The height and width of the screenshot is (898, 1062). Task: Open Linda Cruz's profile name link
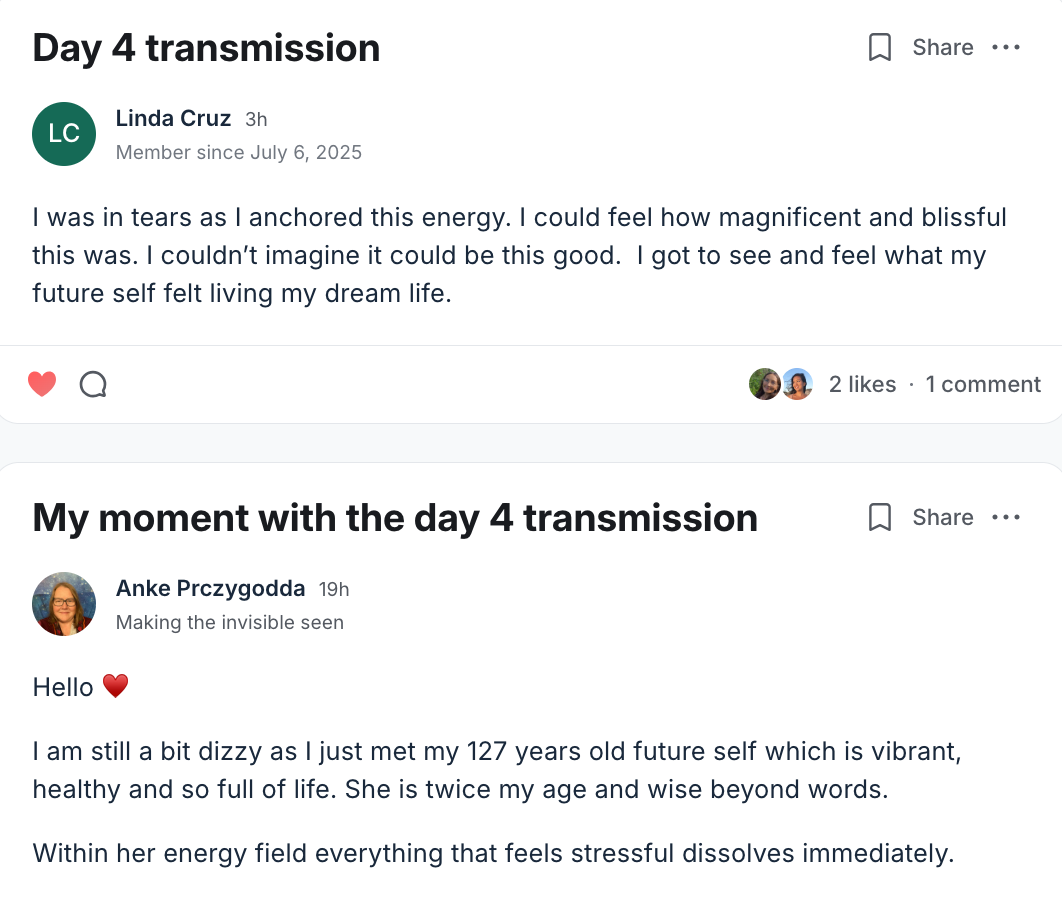pyautogui.click(x=173, y=119)
